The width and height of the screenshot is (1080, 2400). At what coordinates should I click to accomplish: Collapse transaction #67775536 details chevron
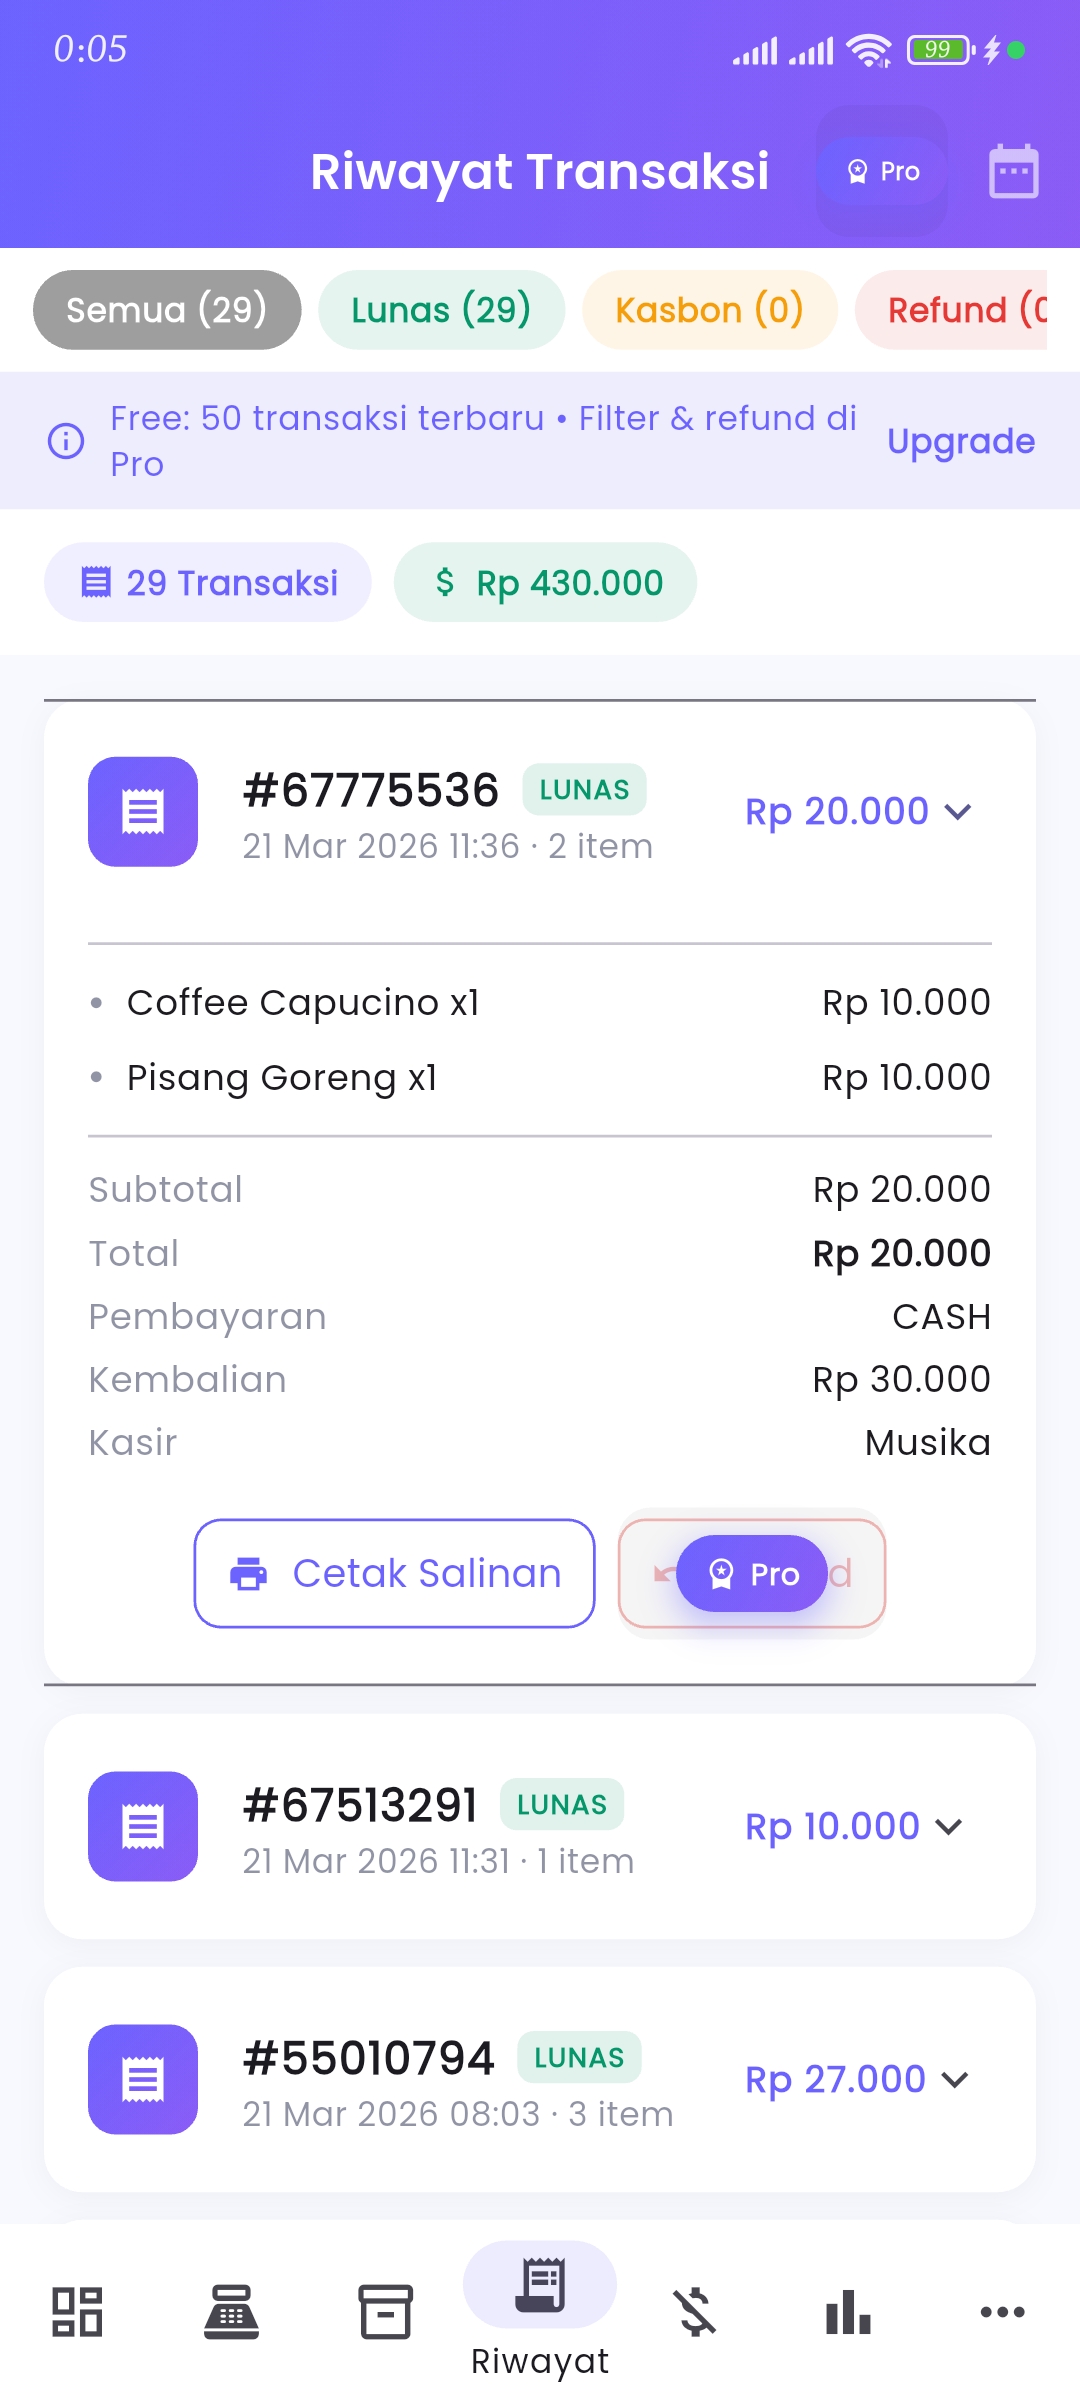(x=958, y=812)
